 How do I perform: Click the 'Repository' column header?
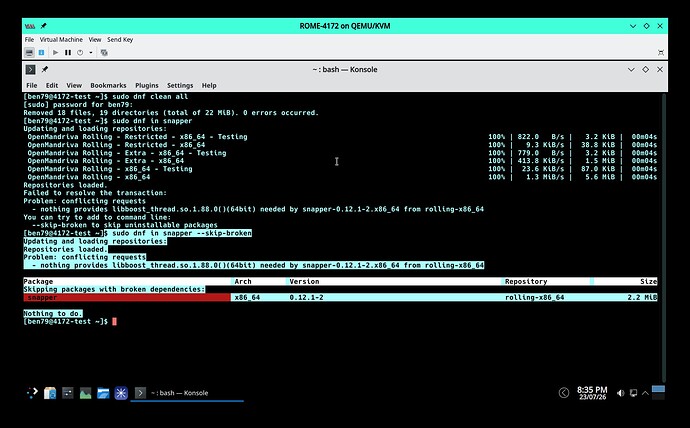pos(526,282)
